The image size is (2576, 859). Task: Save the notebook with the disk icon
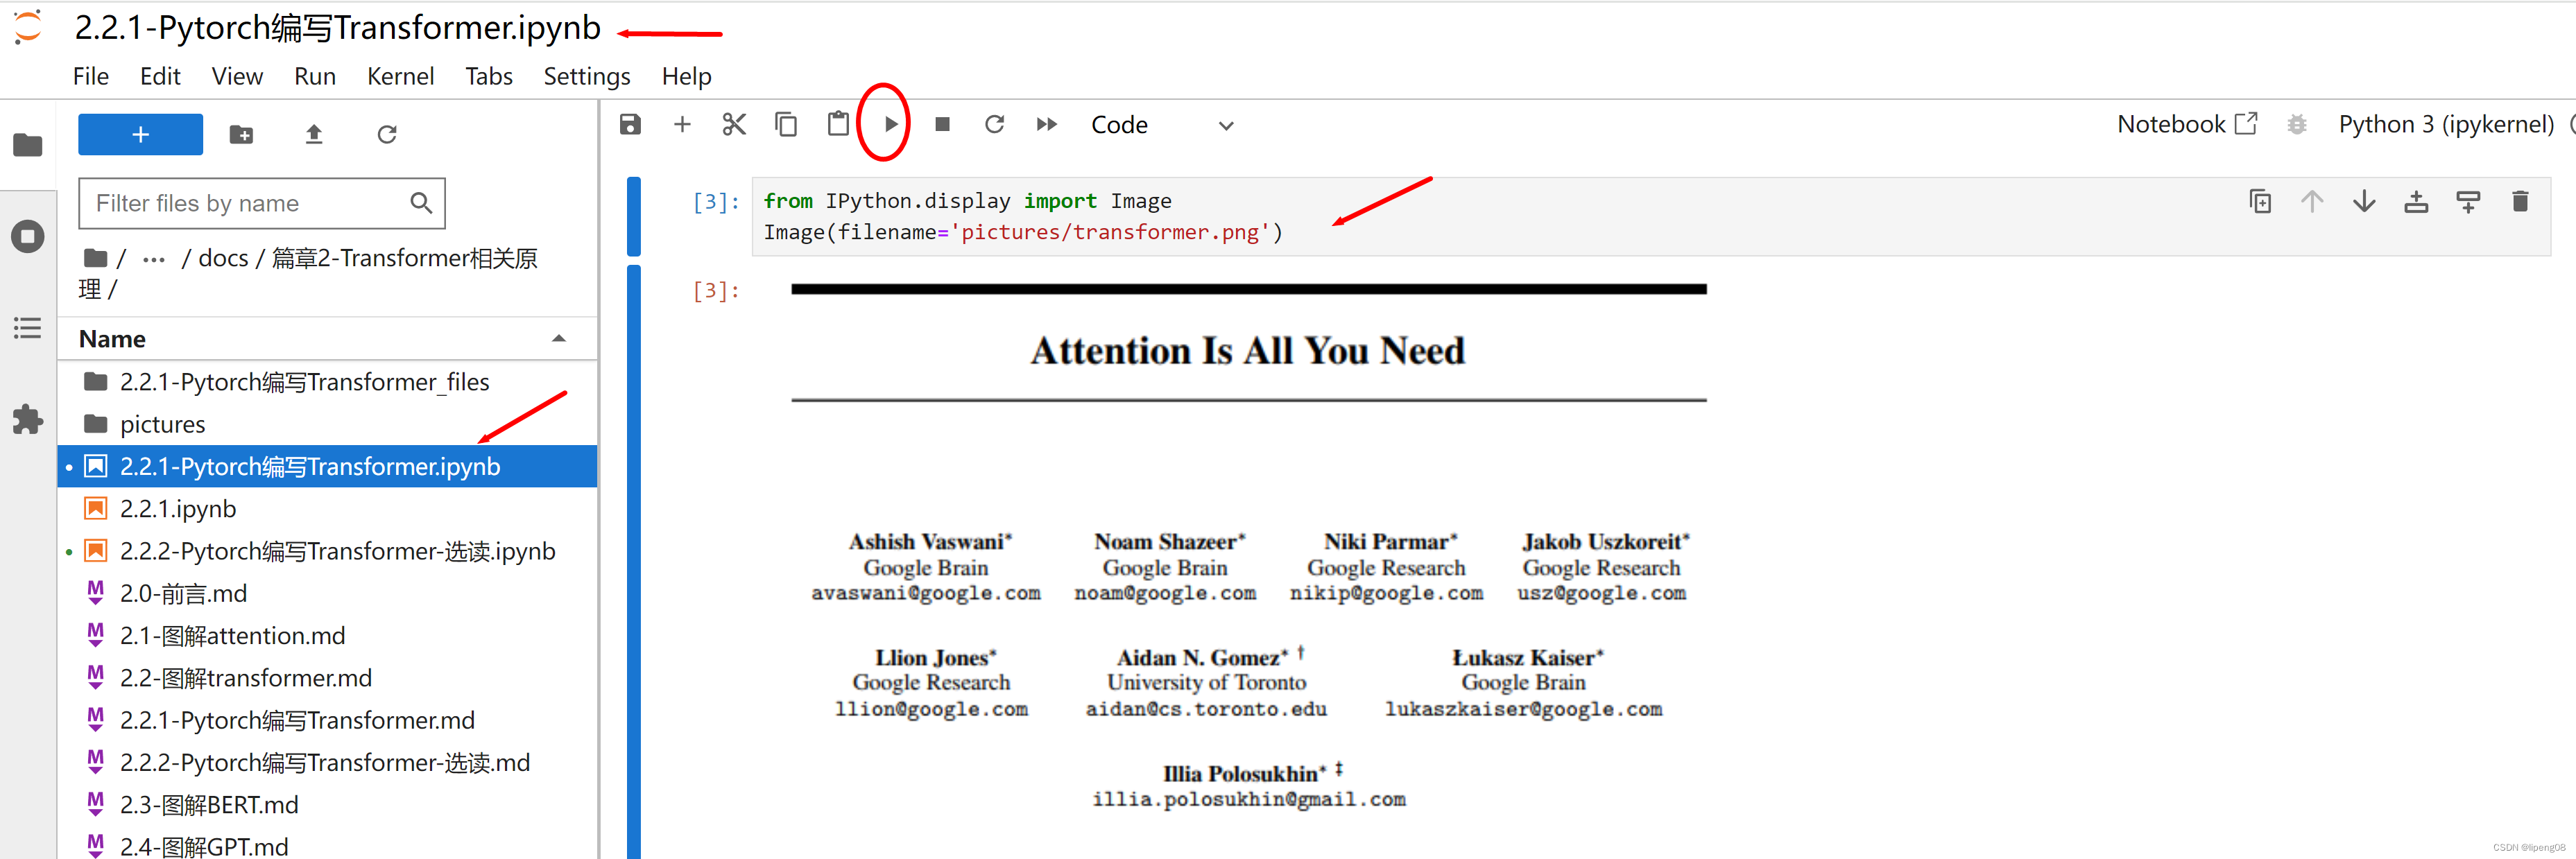point(630,124)
